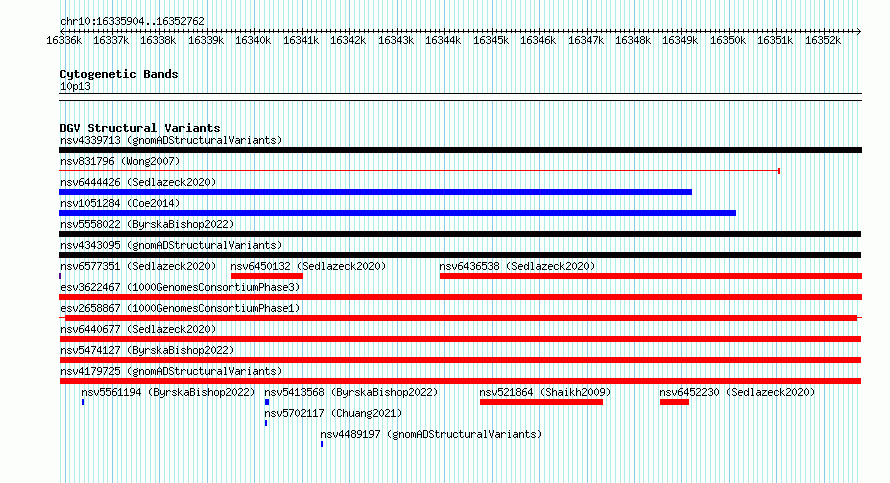
Task: Select the small blue nsv4489197 marker
Action: click(322, 444)
